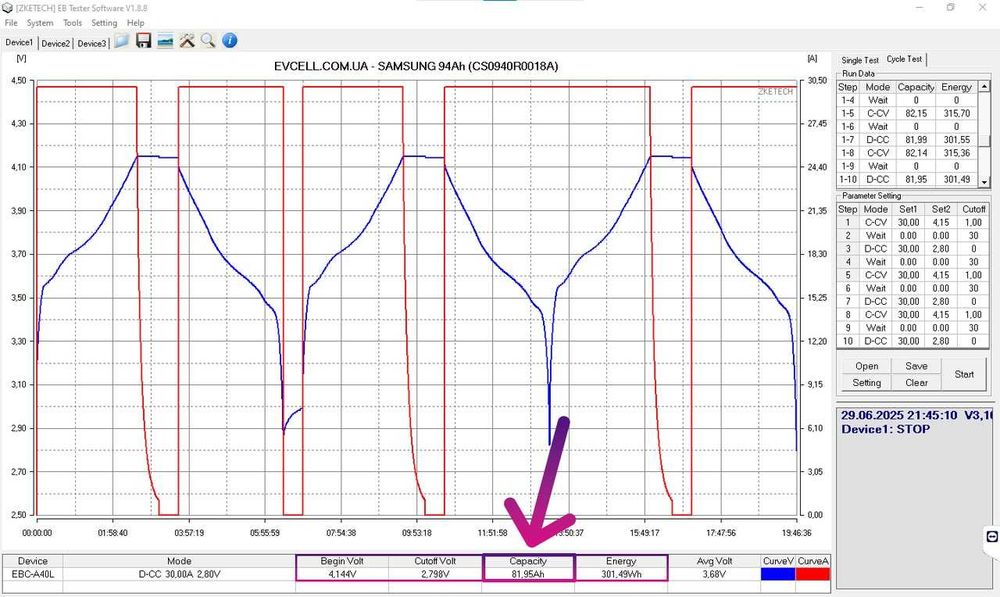Select Run Data step 1-7 cell

tap(848, 140)
